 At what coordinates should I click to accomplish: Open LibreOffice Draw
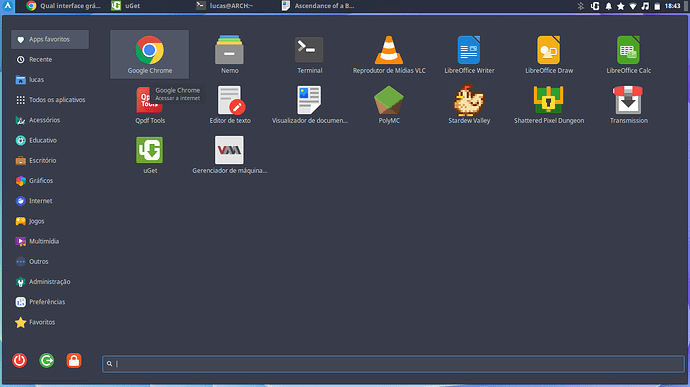coord(549,55)
